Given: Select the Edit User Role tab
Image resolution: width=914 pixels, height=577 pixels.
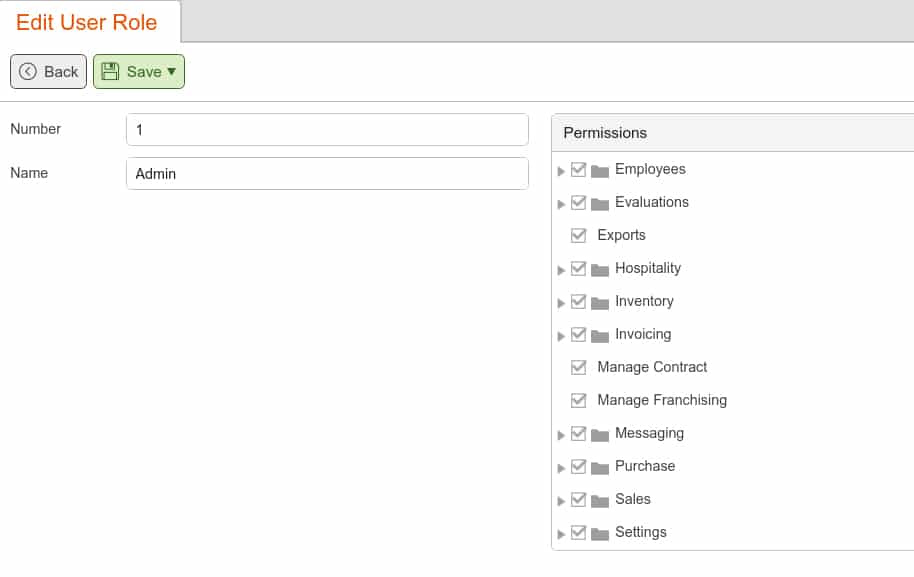Looking at the screenshot, I should click(x=87, y=22).
